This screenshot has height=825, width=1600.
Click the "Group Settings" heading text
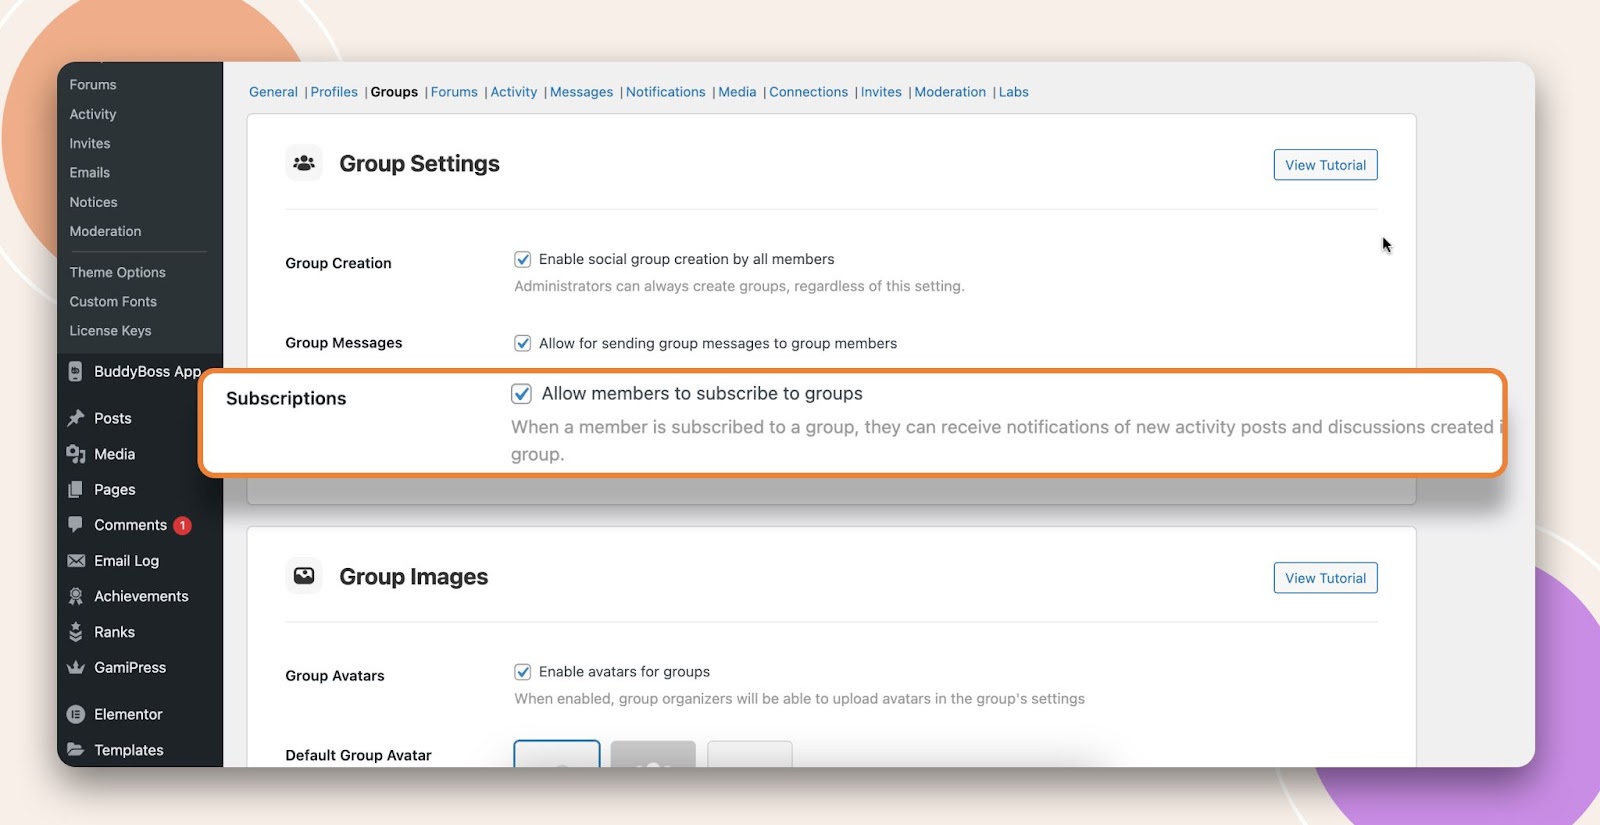(x=419, y=163)
